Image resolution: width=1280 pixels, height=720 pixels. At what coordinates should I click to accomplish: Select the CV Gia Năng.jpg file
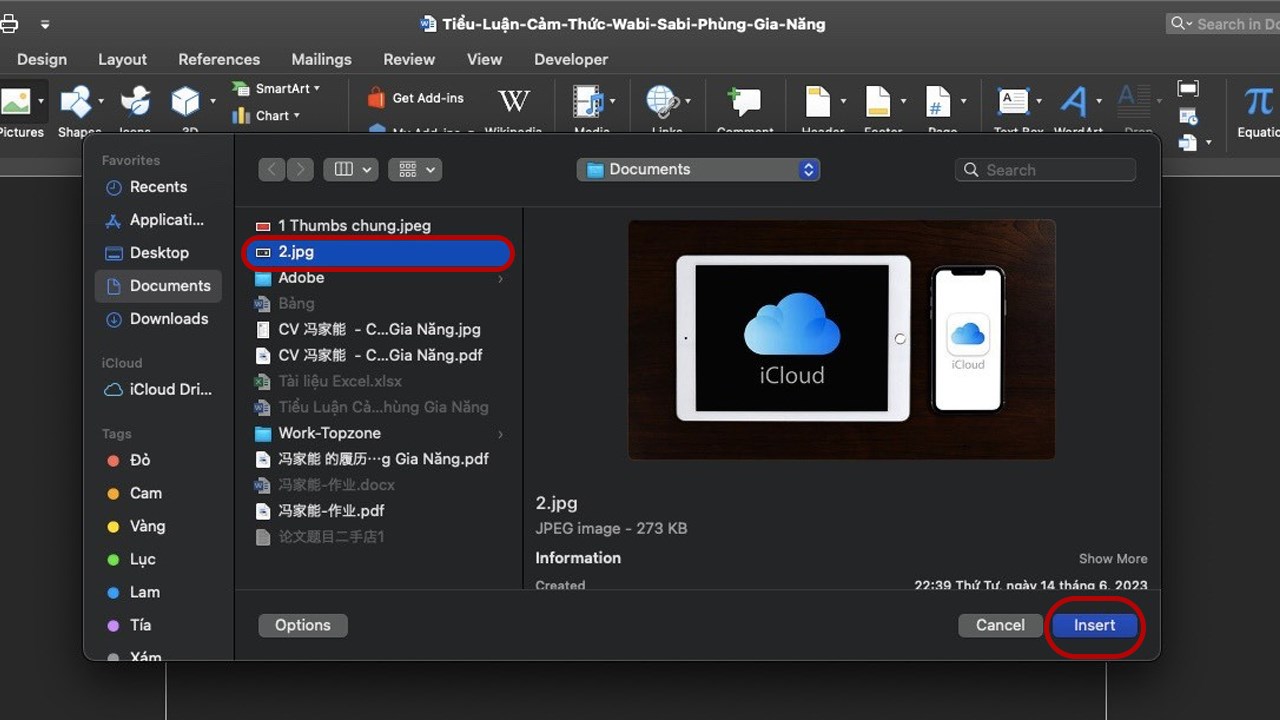coord(378,329)
